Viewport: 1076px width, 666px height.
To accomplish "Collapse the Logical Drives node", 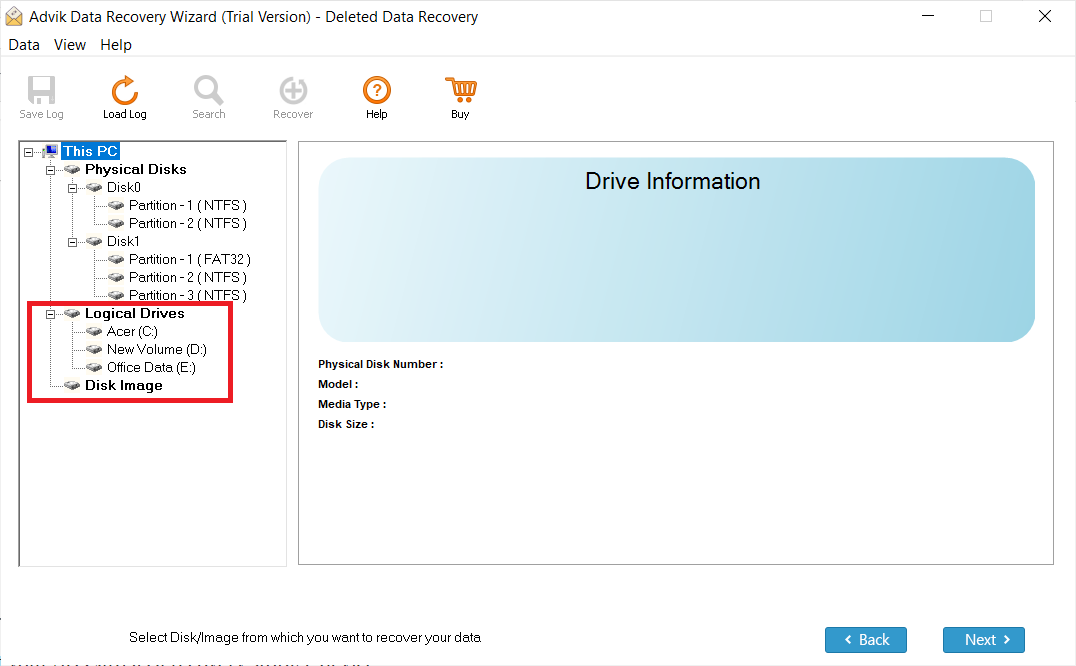I will (x=50, y=314).
